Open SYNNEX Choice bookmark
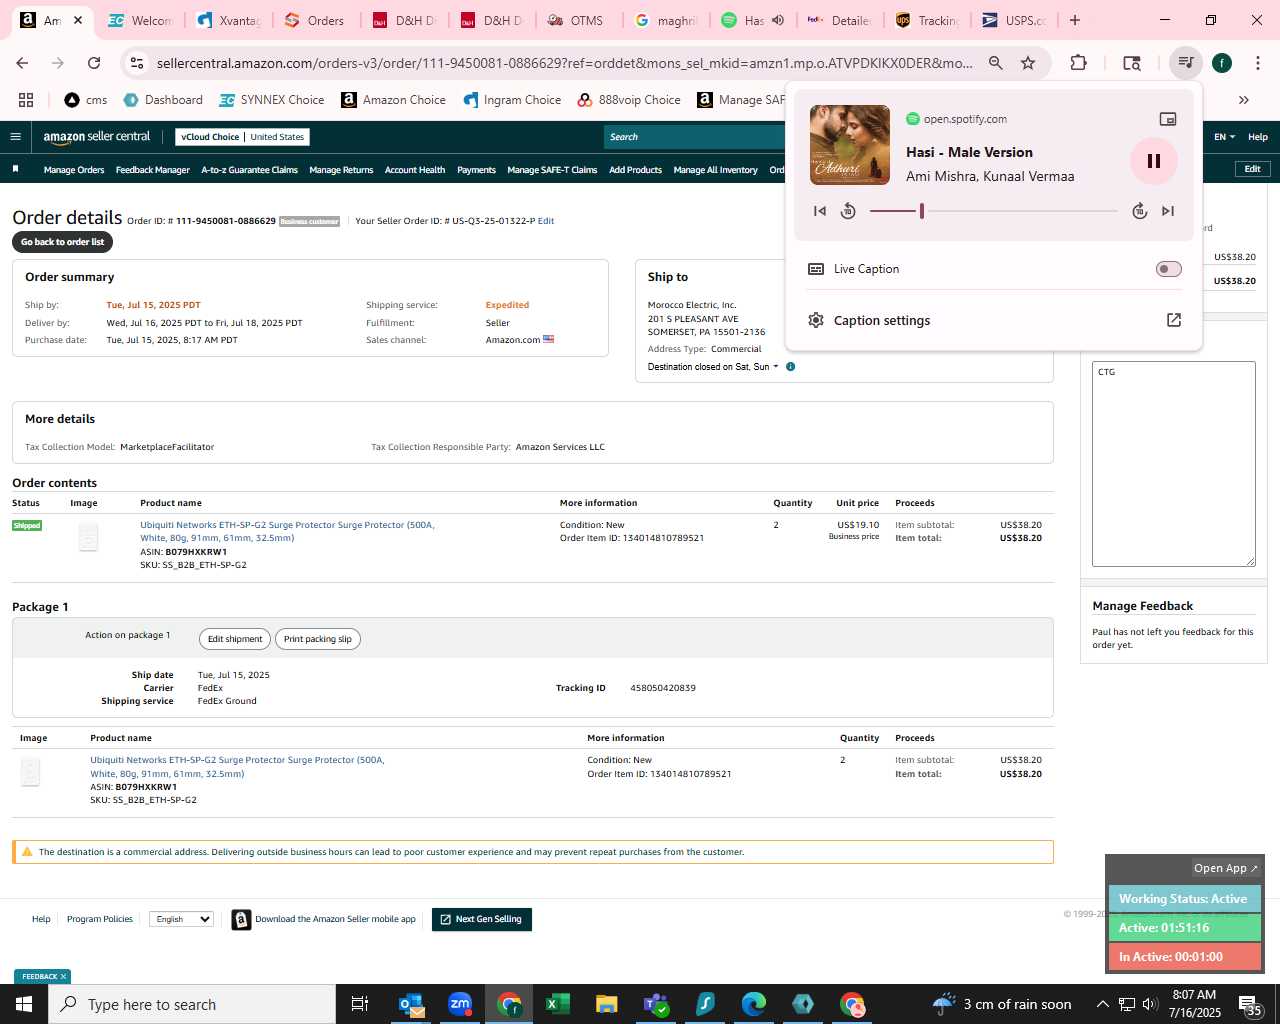This screenshot has height=1024, width=1280. pyautogui.click(x=271, y=100)
